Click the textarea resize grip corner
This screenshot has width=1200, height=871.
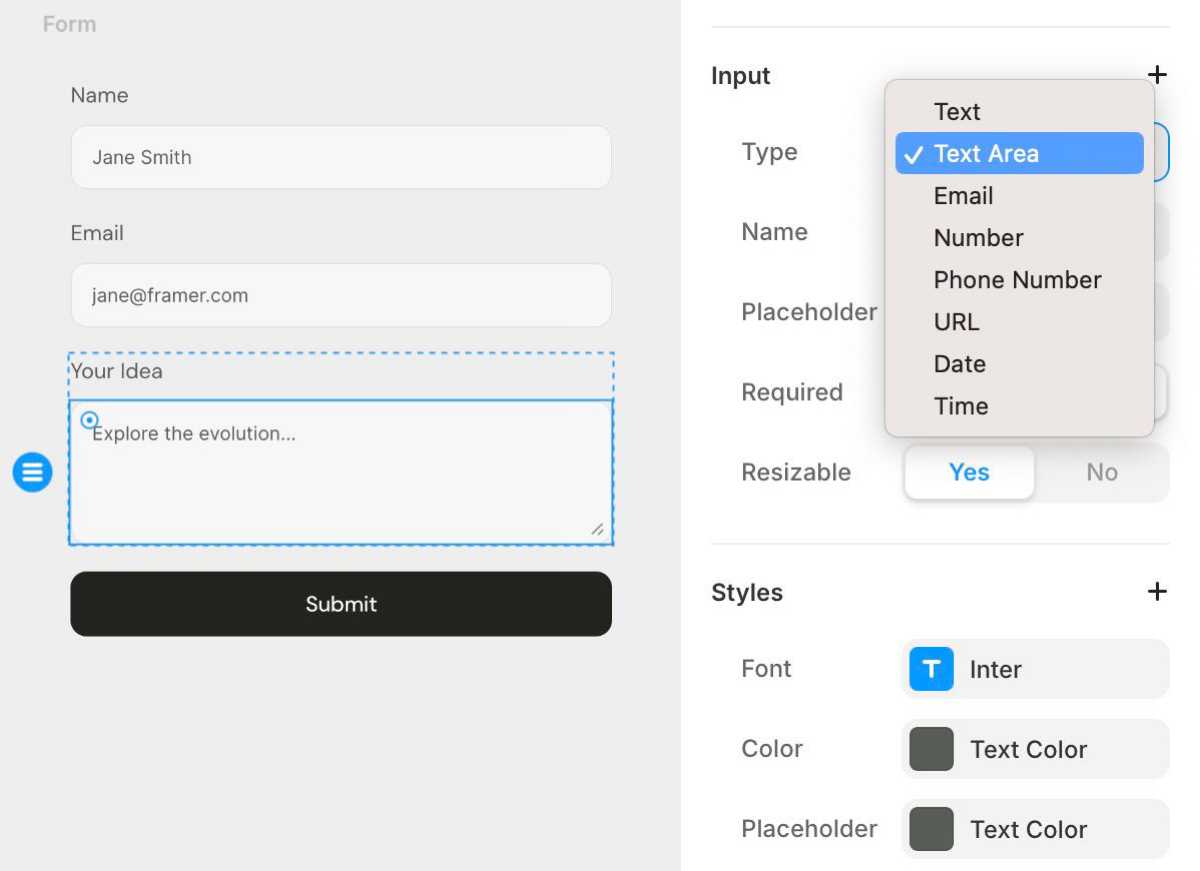coord(597,529)
